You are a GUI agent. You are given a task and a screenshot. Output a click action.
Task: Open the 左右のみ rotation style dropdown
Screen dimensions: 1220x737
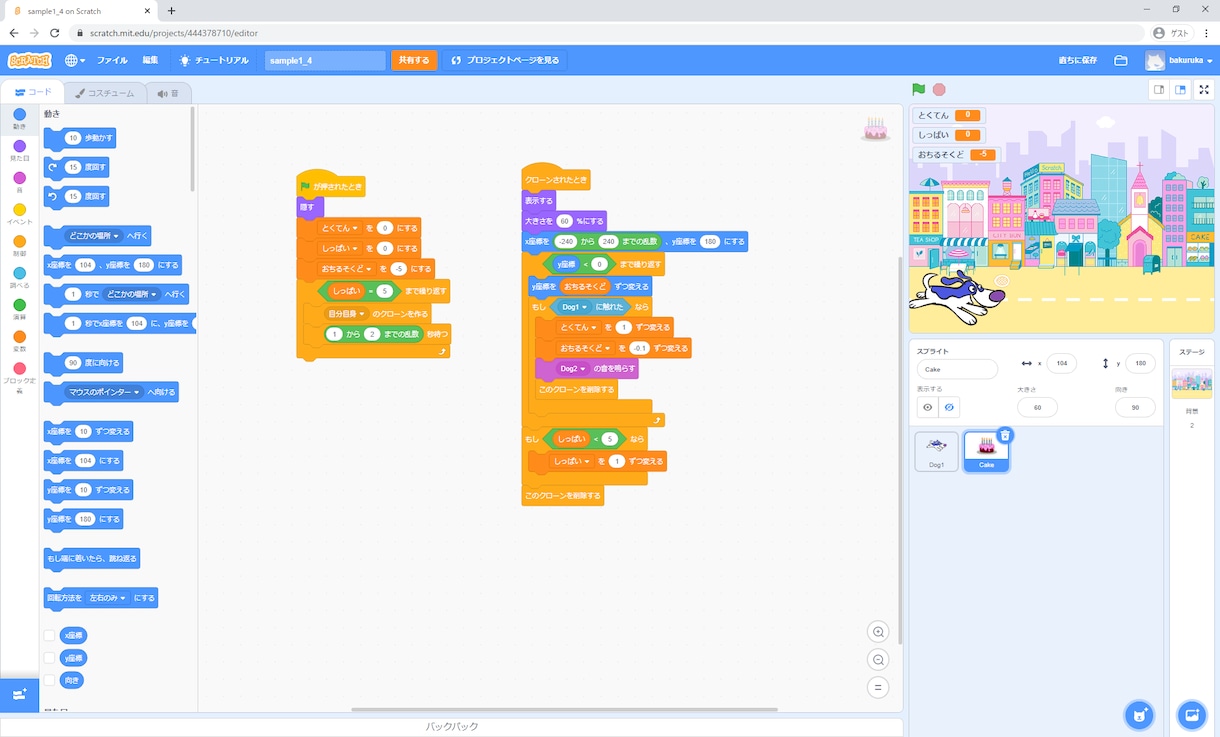pos(108,598)
